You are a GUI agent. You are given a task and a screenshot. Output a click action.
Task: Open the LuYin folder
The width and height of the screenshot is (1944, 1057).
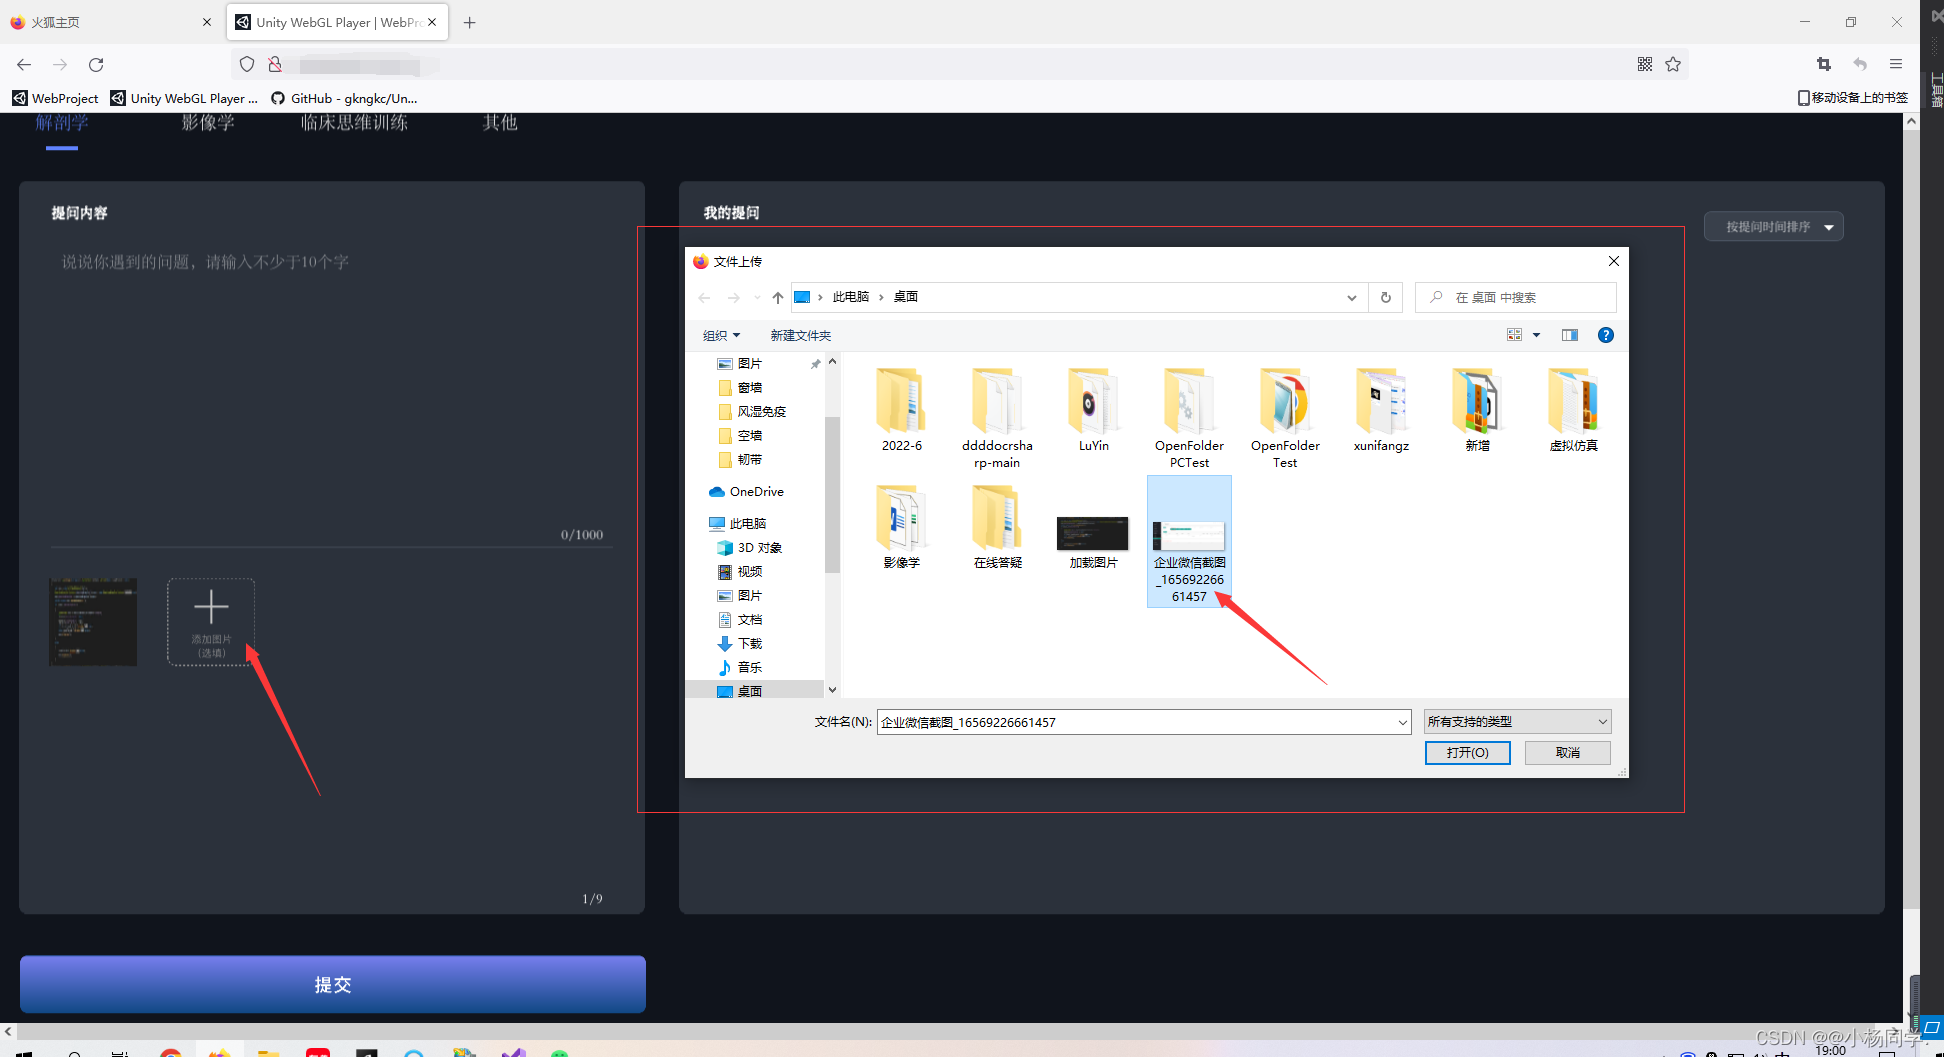click(1093, 410)
